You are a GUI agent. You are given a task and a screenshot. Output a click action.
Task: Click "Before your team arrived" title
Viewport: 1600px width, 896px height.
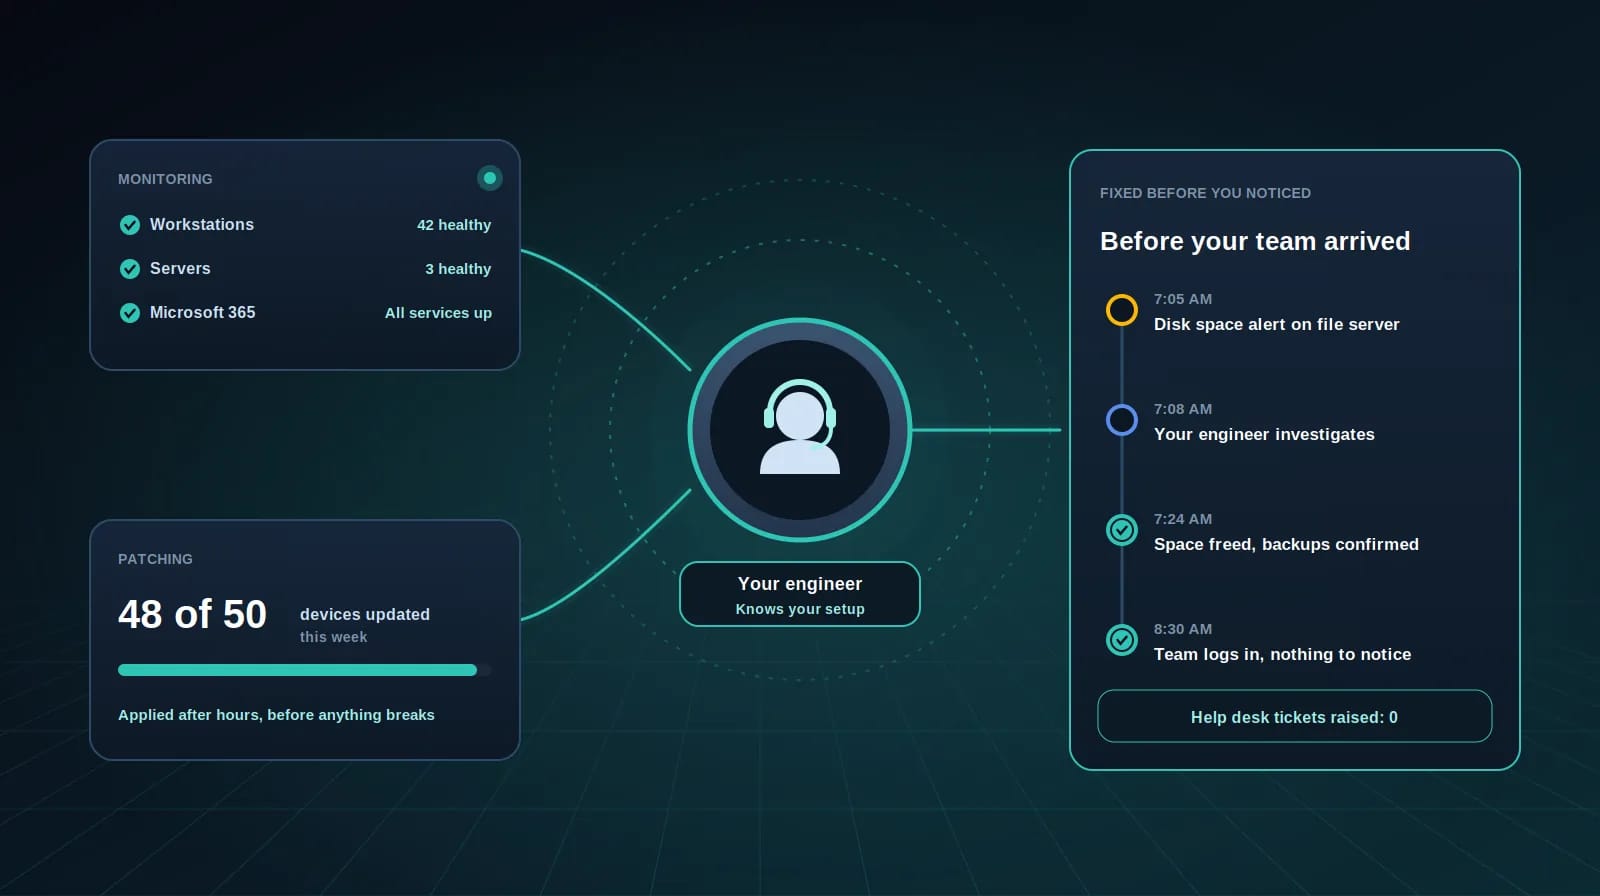tap(1255, 241)
